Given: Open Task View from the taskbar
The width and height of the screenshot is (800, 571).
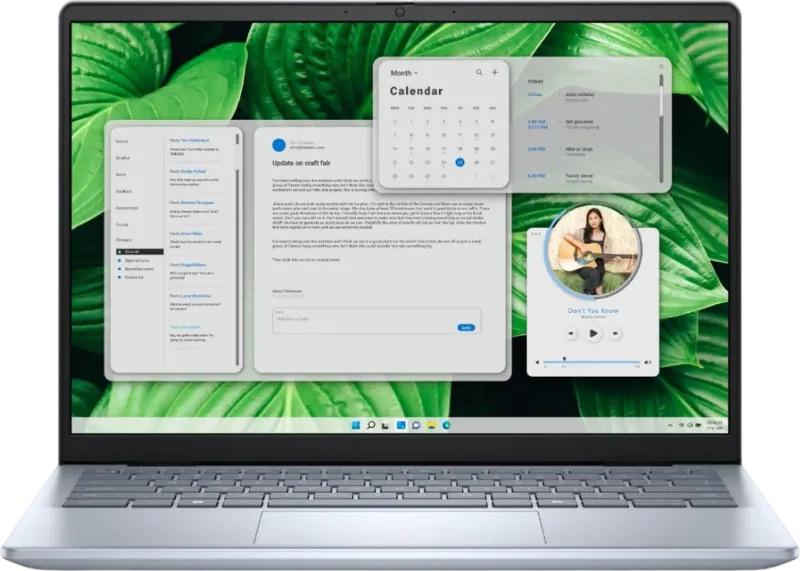Looking at the screenshot, I should pos(386,425).
